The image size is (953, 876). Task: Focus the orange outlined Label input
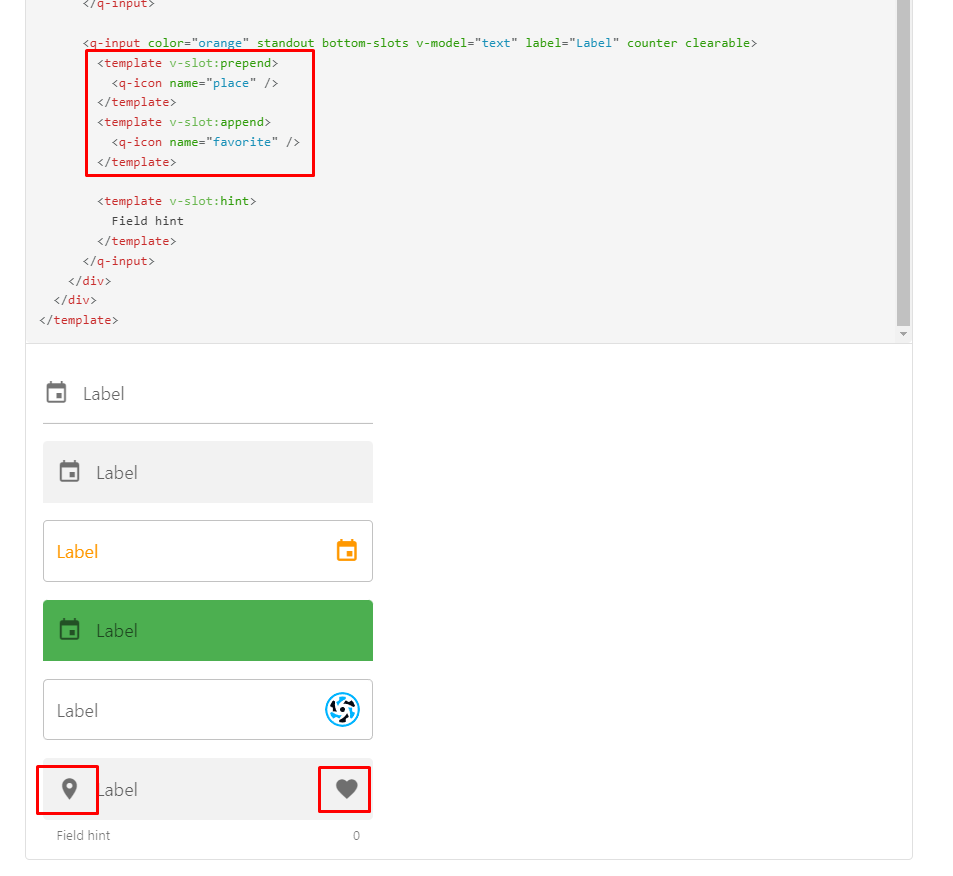tap(200, 550)
